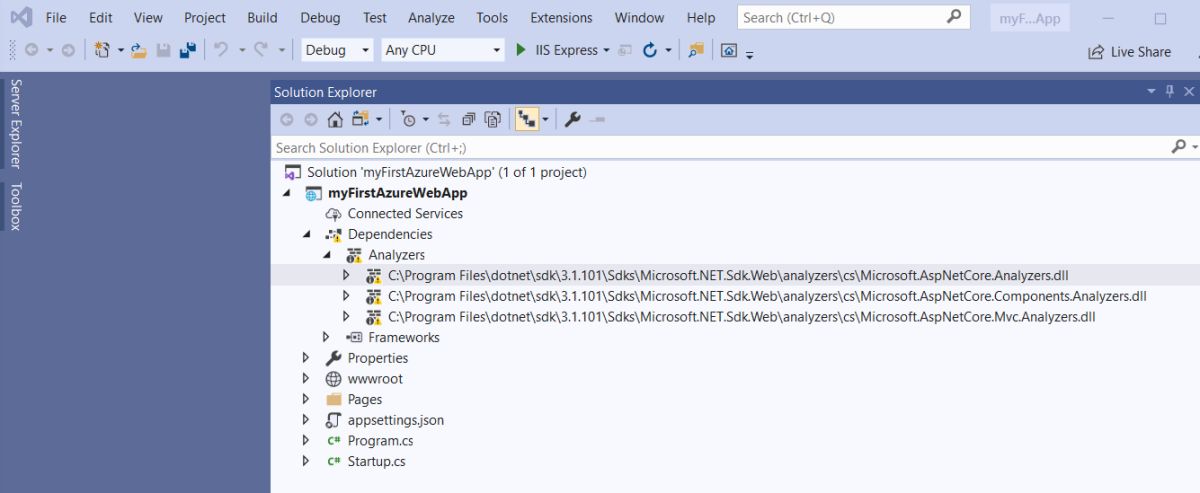
Task: Open the File menu
Action: [56, 17]
